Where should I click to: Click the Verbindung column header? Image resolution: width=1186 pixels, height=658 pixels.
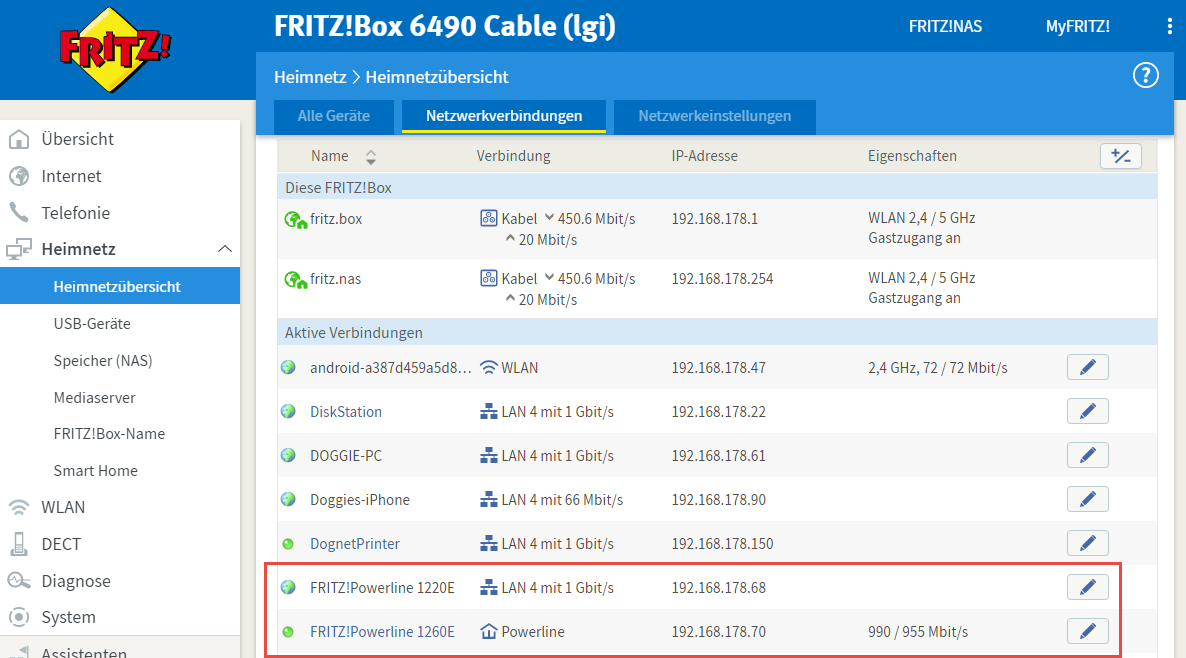tap(513, 157)
